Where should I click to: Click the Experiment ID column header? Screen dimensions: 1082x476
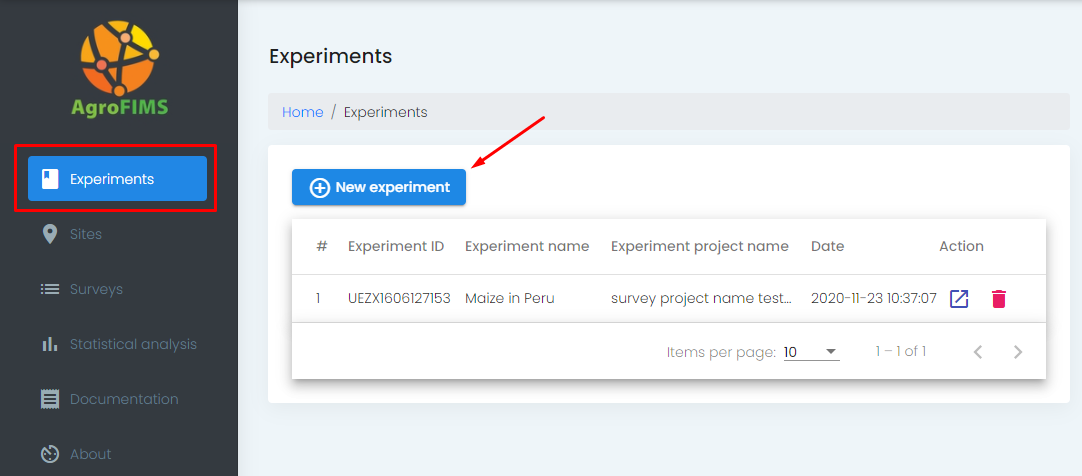[x=396, y=246]
